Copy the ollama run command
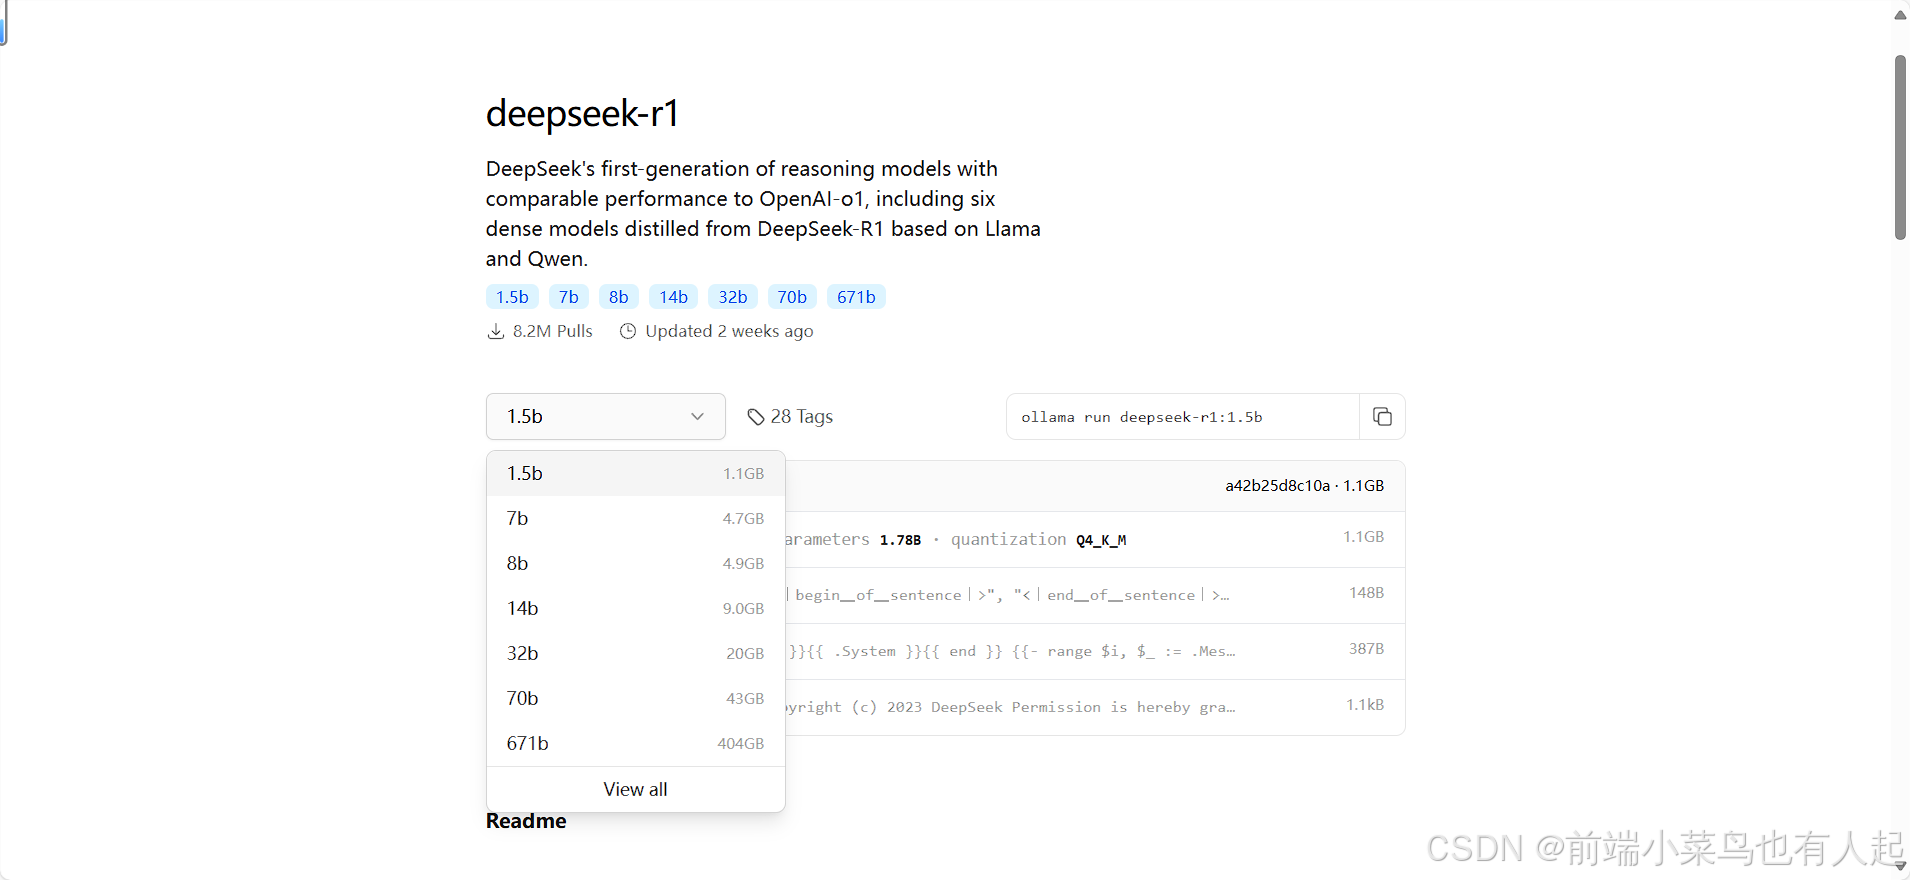 pos(1382,417)
